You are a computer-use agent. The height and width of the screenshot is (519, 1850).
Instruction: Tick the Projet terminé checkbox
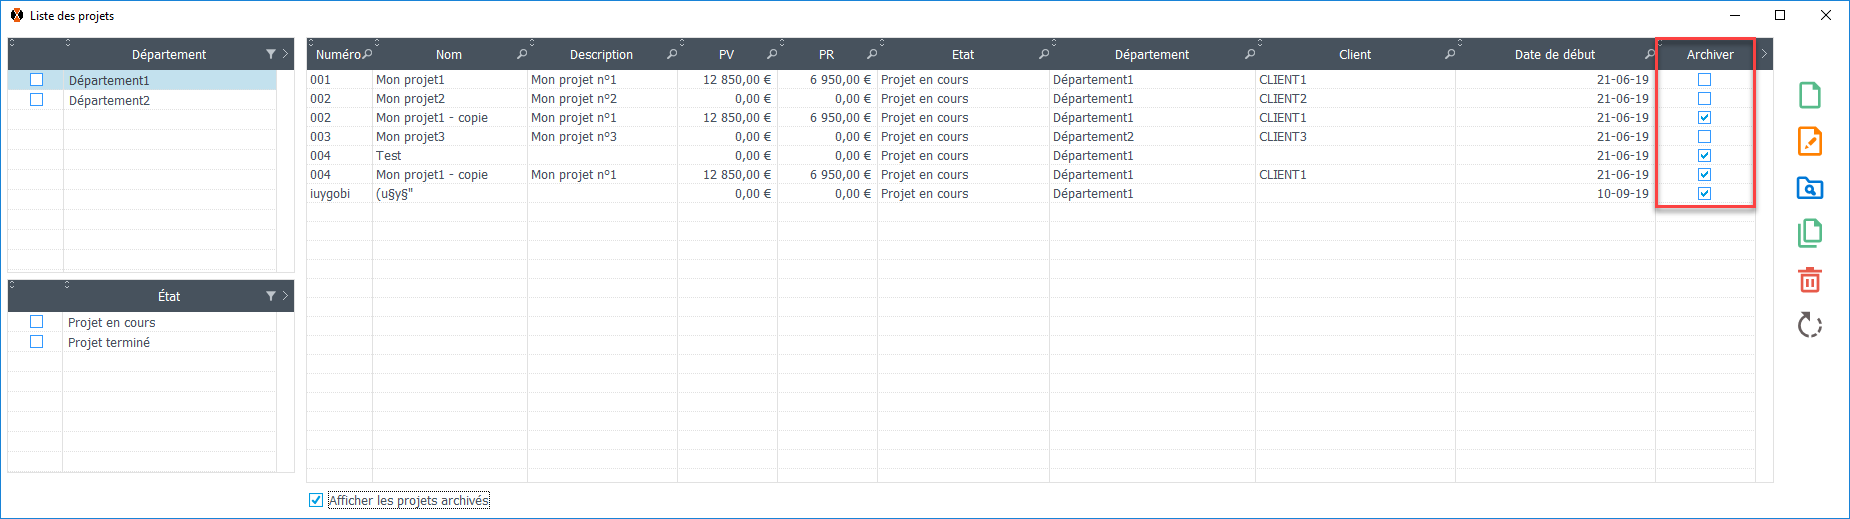[37, 342]
